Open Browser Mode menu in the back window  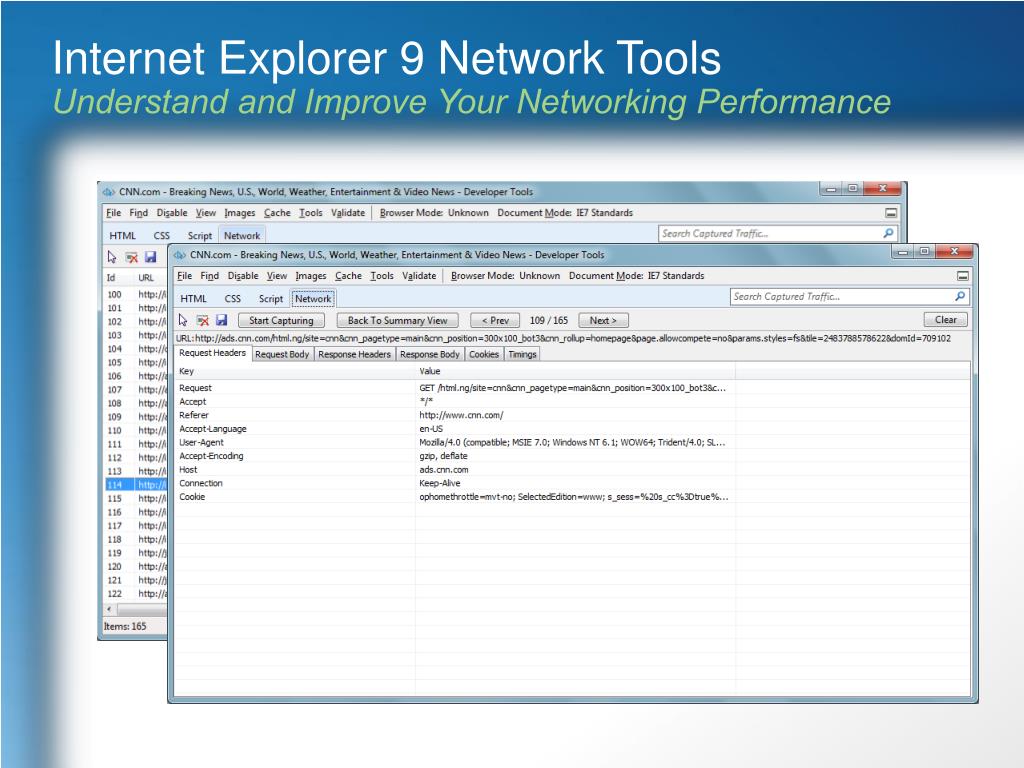(434, 213)
